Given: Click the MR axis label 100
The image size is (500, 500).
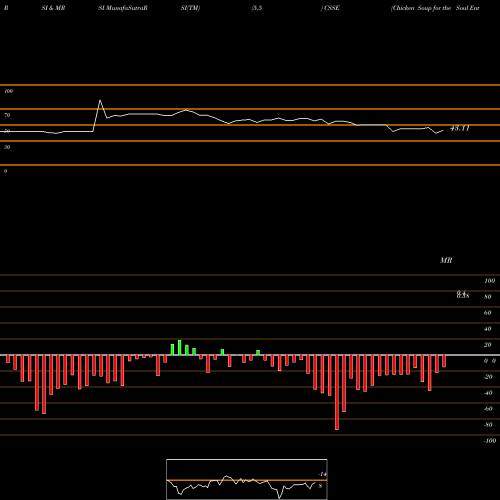Looking at the screenshot, I should point(489,281).
